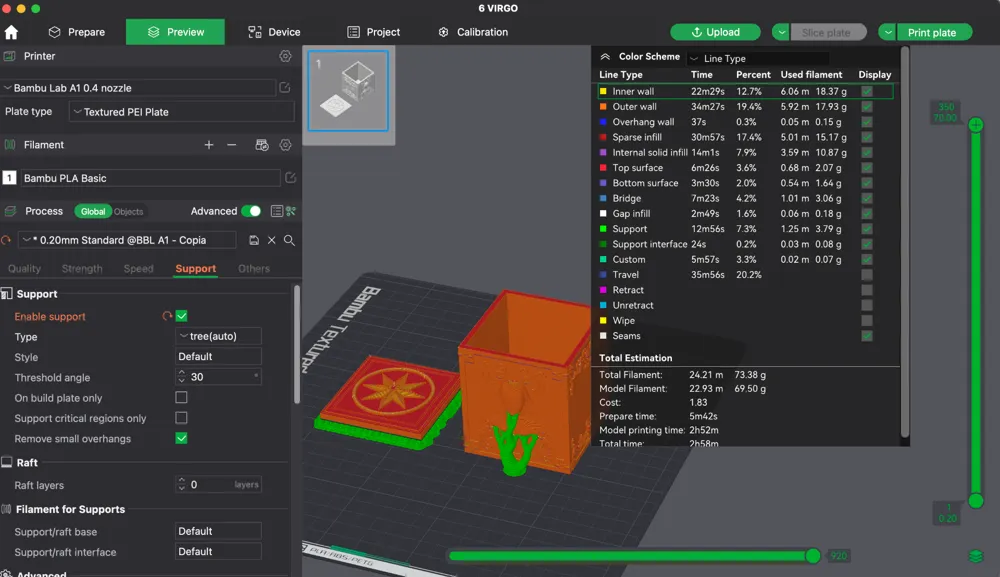Click the horizontal move slider handle
This screenshot has width=1000, height=577.
812,556
